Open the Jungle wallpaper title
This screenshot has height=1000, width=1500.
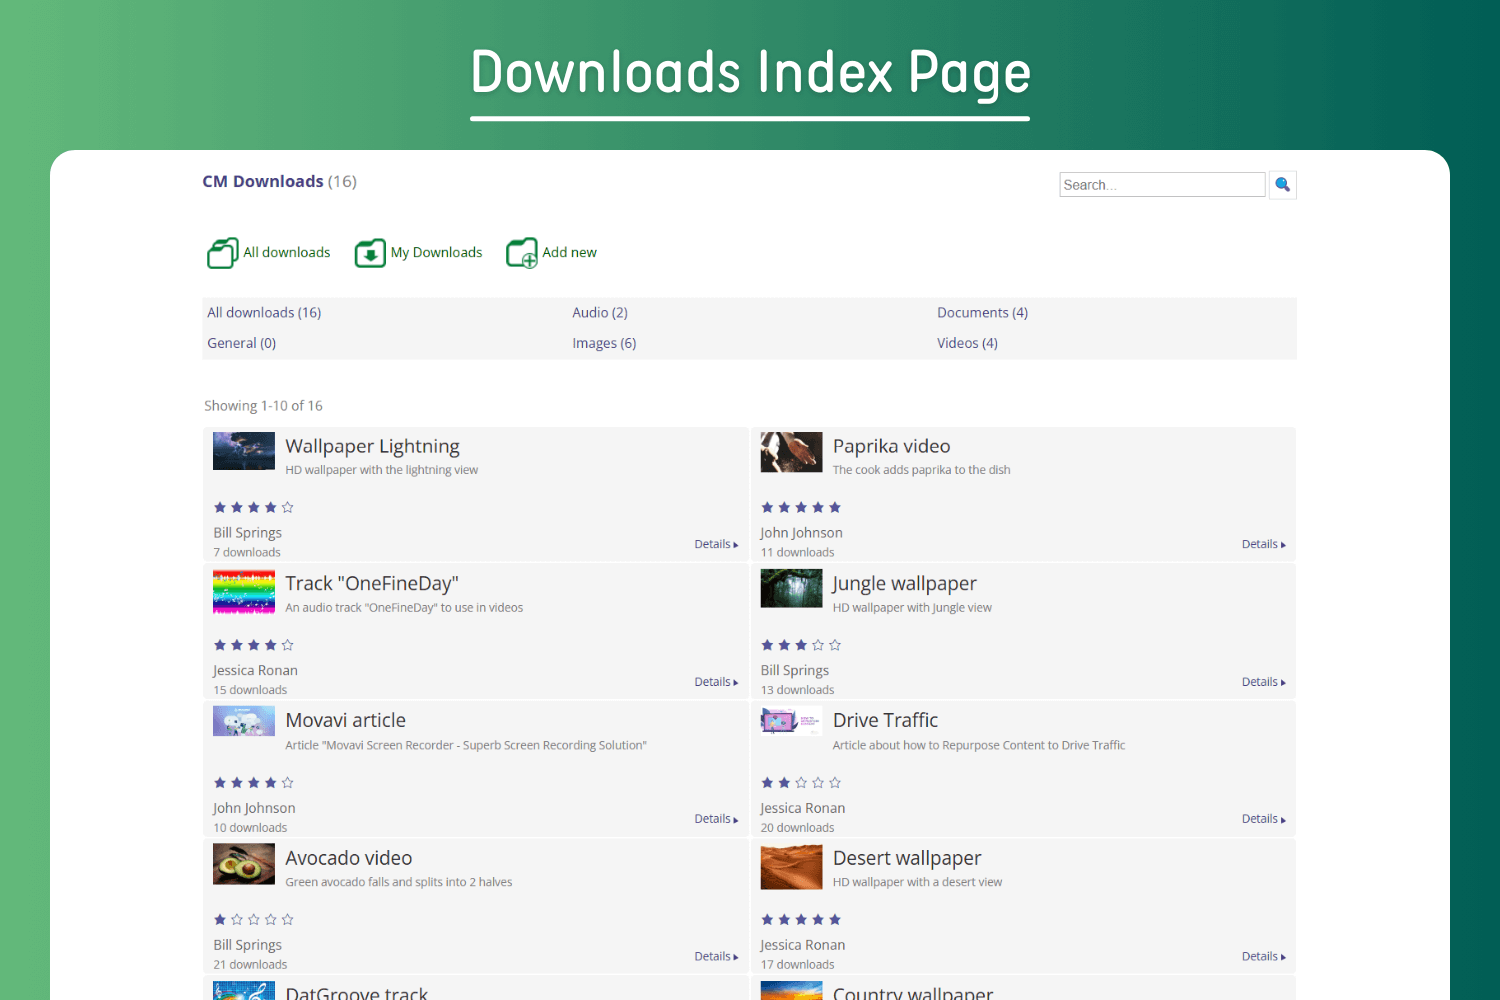[x=904, y=583]
